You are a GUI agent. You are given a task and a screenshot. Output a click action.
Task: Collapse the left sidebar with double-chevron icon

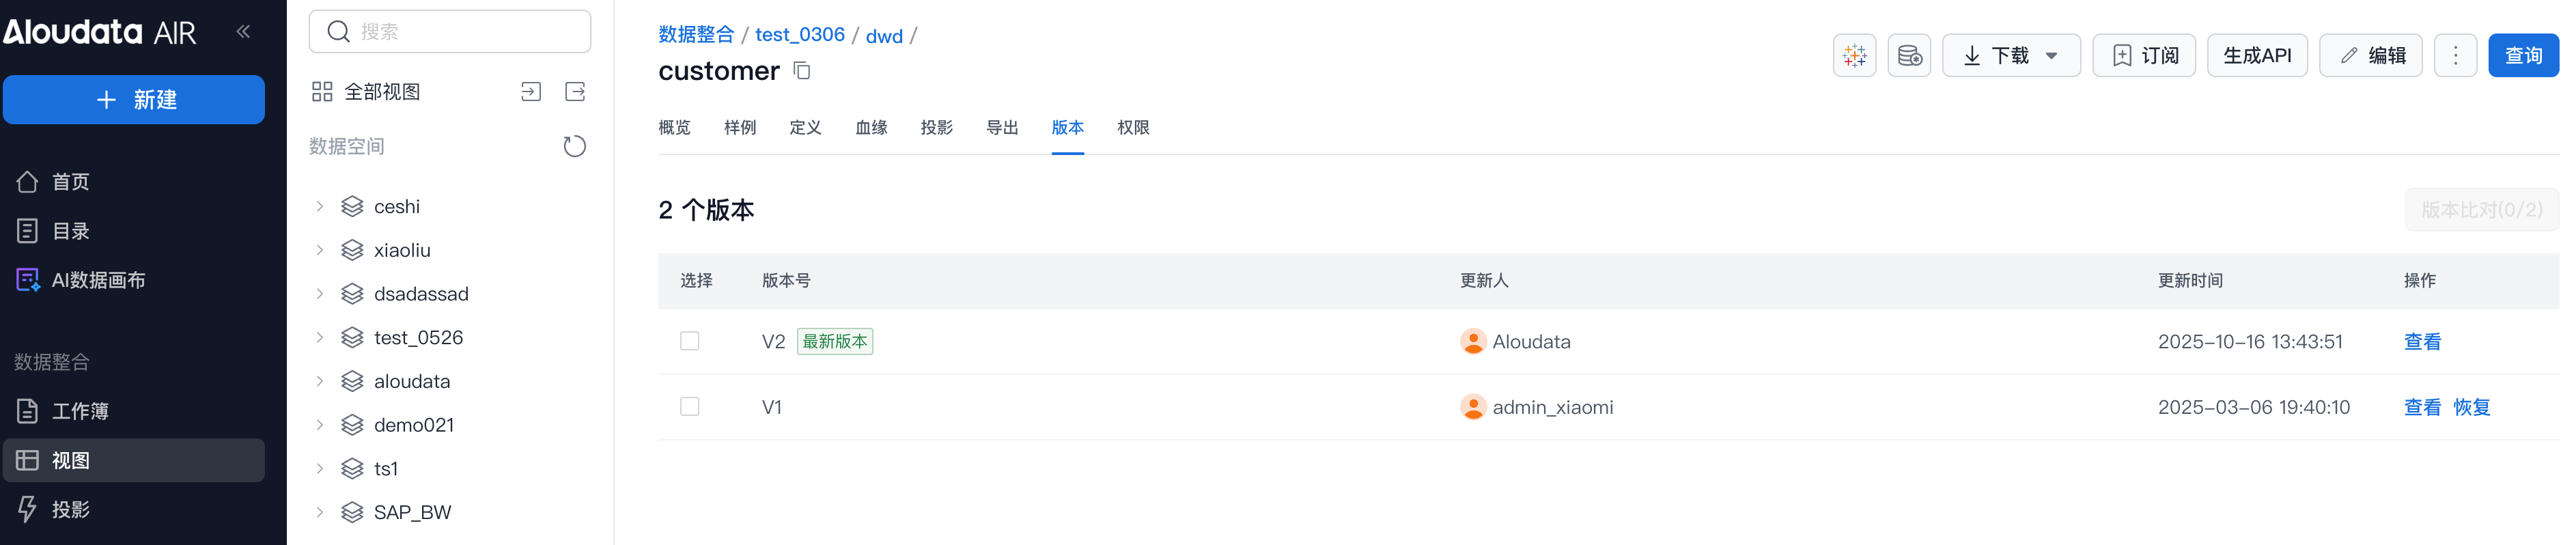point(243,32)
